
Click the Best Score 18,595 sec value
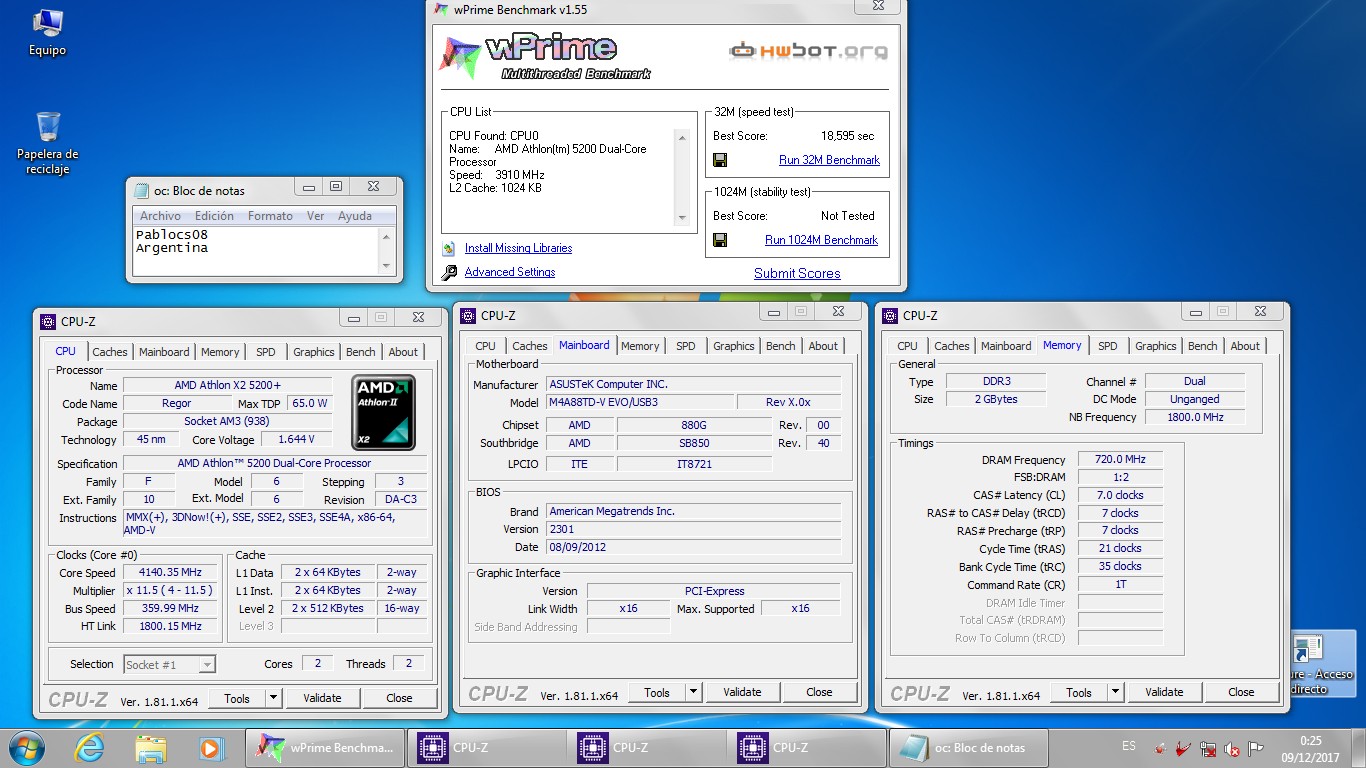coord(847,136)
